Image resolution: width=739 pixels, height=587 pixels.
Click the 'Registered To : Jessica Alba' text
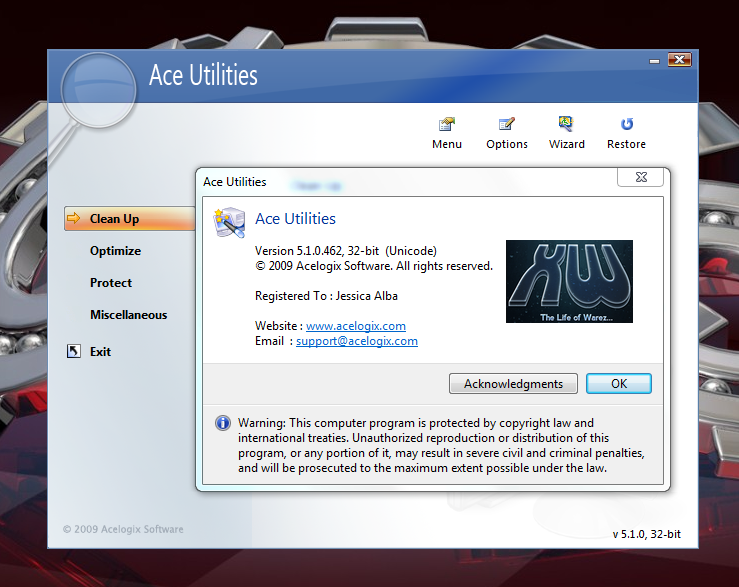point(326,296)
